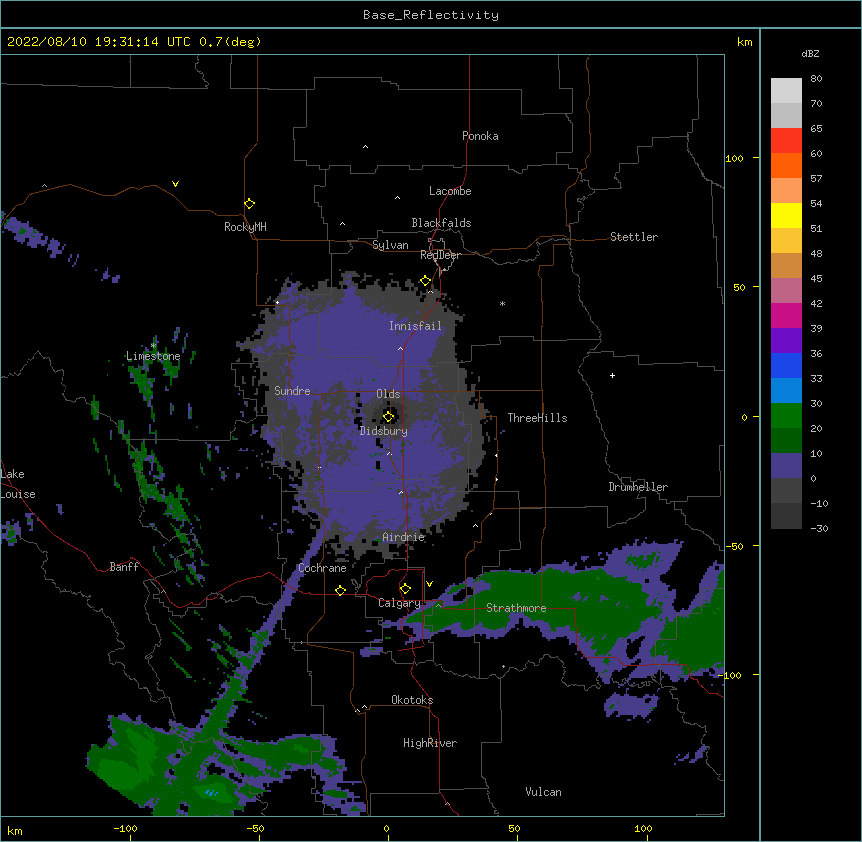862x842 pixels.
Task: Click the white 80 dBZ legend swatch
Action: [786, 91]
